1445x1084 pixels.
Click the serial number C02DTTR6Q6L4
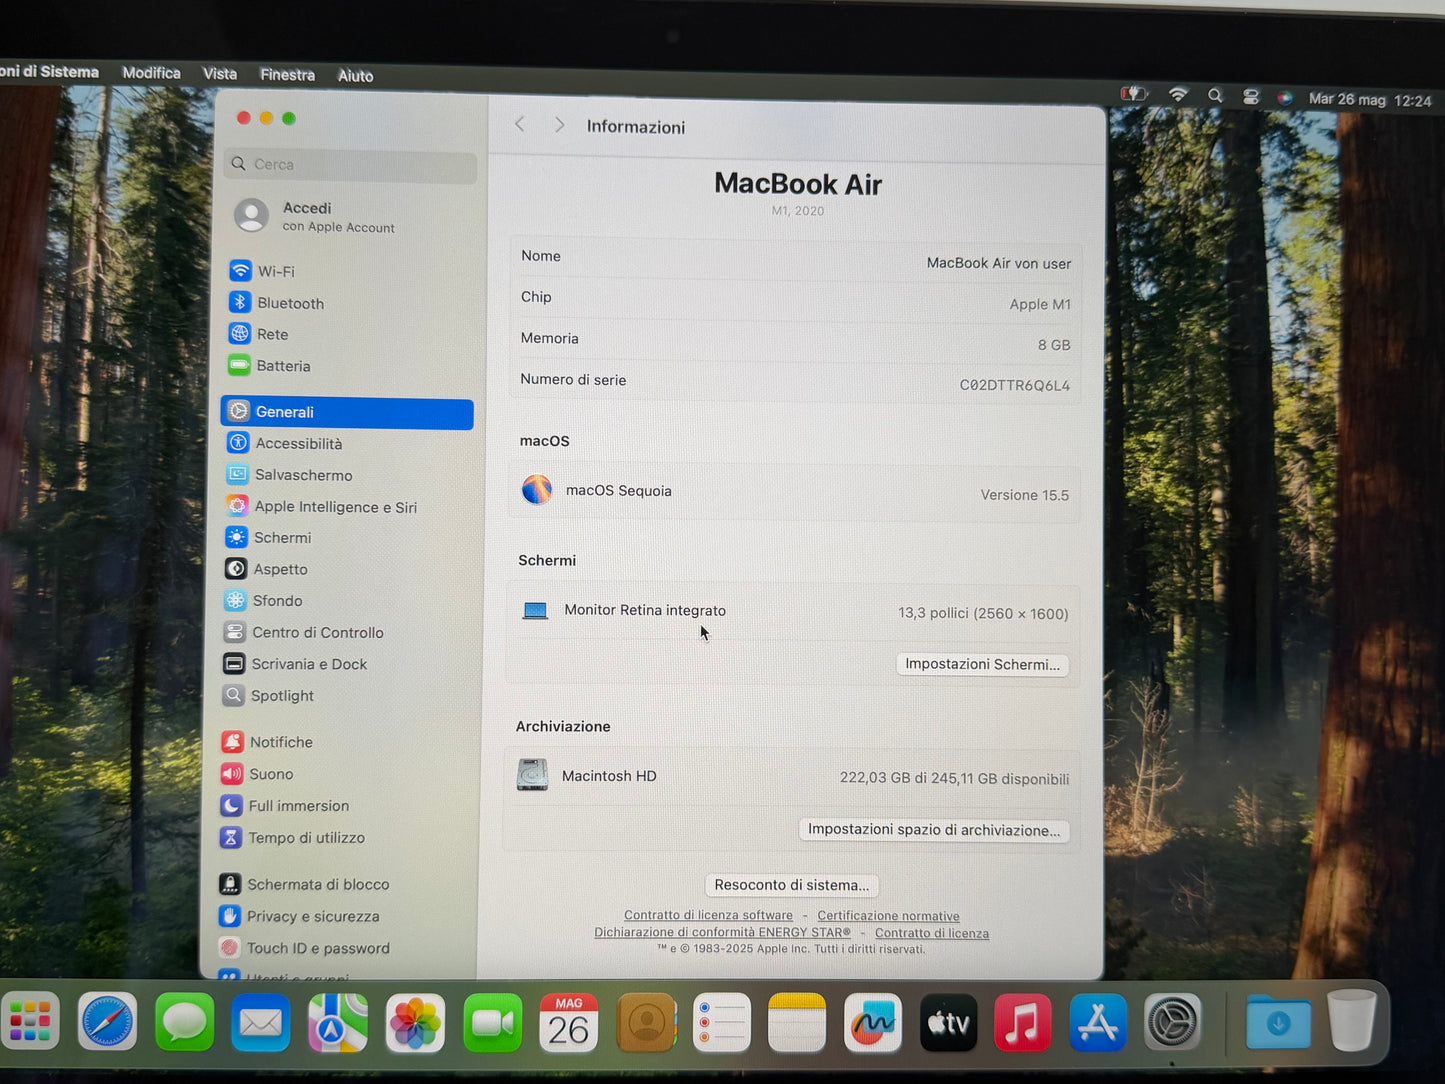pyautogui.click(x=1014, y=385)
